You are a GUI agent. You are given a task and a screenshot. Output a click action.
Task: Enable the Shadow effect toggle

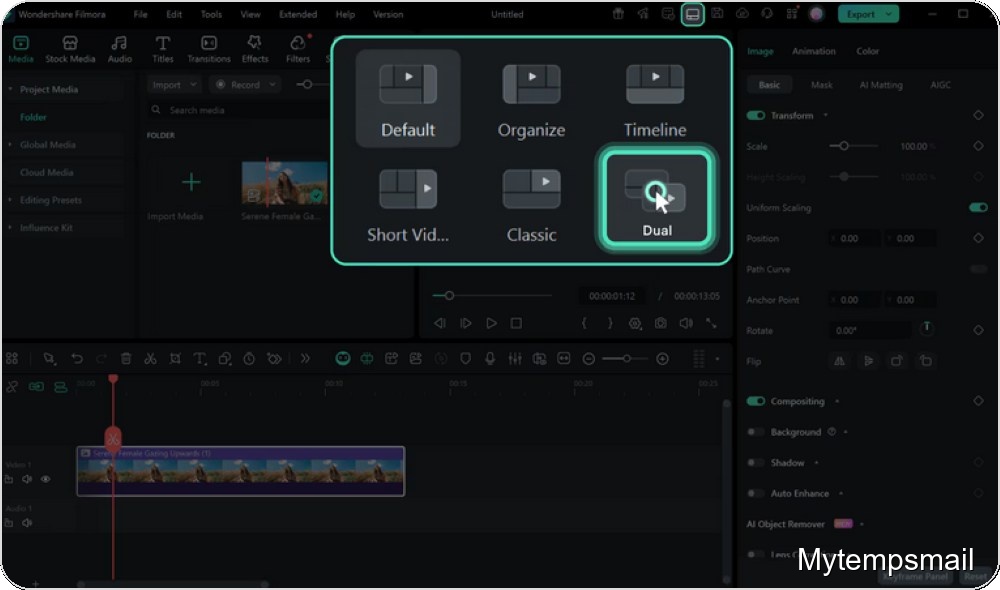[x=755, y=462]
